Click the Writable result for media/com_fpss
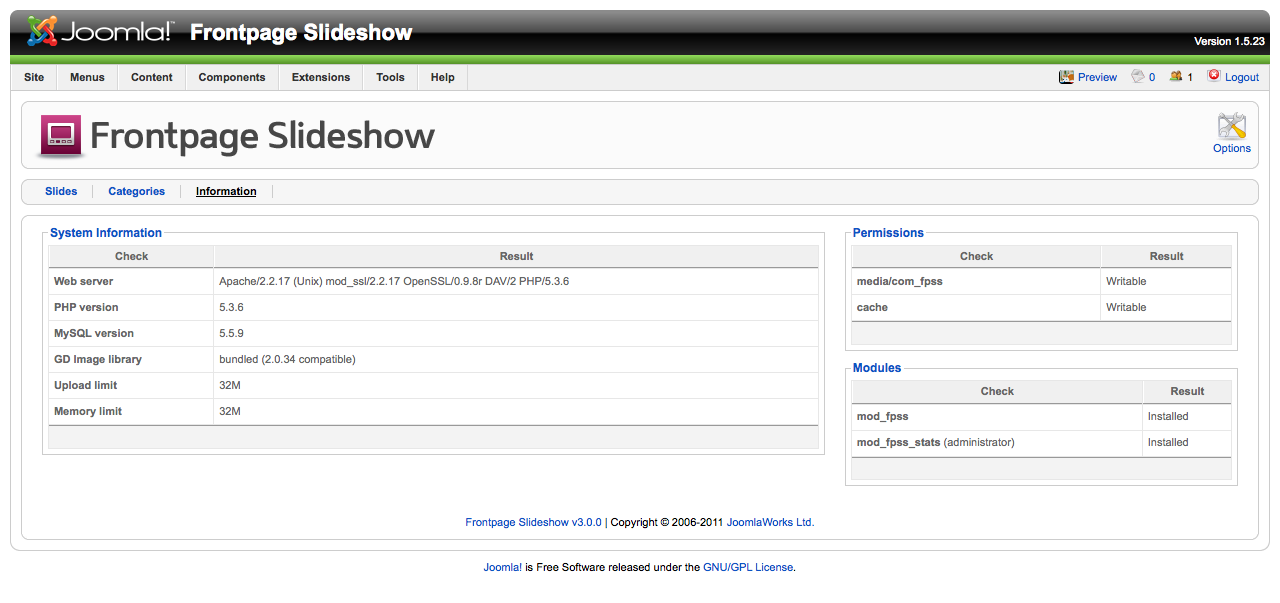 (x=1126, y=281)
